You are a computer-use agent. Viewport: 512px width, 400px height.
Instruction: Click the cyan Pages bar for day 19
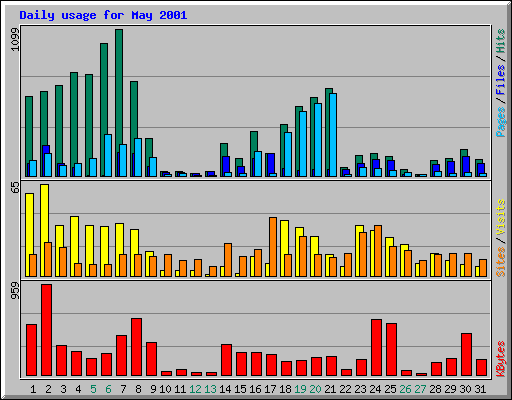[x=303, y=144]
